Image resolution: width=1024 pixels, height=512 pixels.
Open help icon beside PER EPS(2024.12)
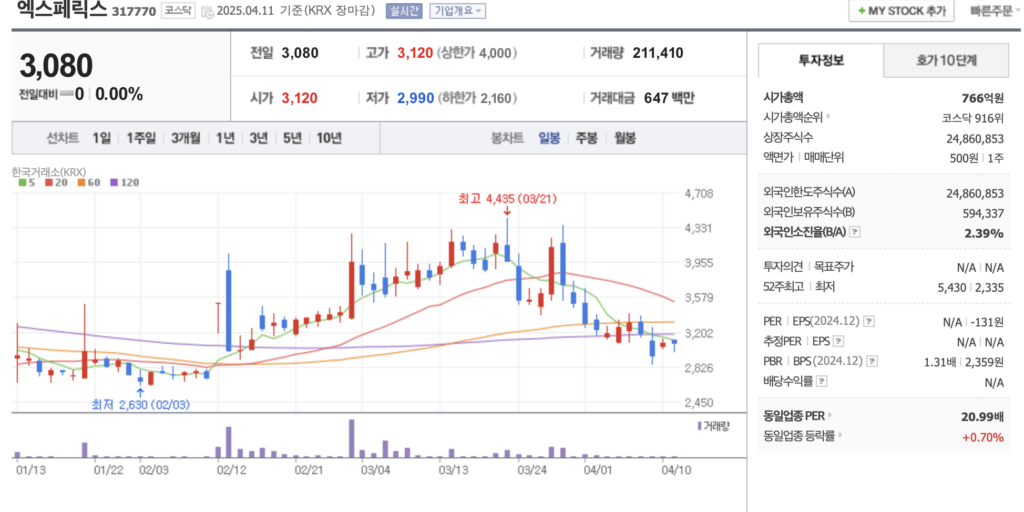coord(868,321)
